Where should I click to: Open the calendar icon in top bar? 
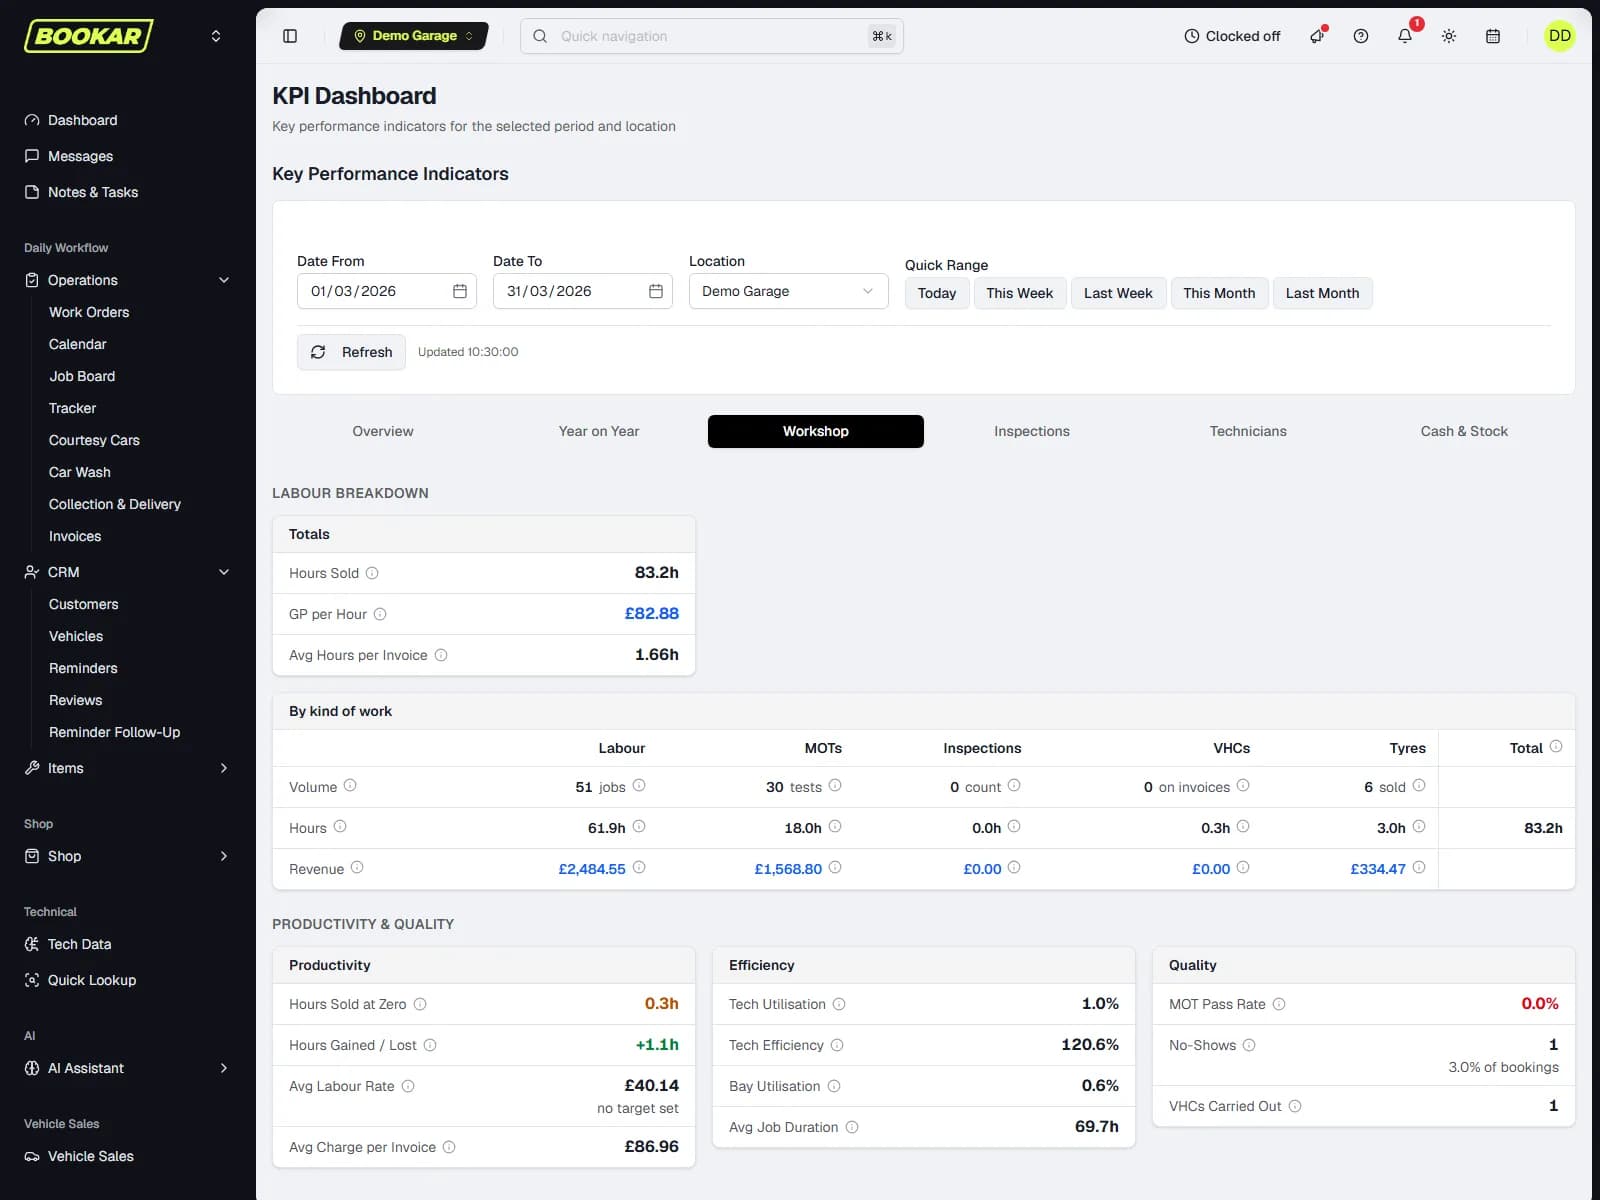click(1493, 36)
